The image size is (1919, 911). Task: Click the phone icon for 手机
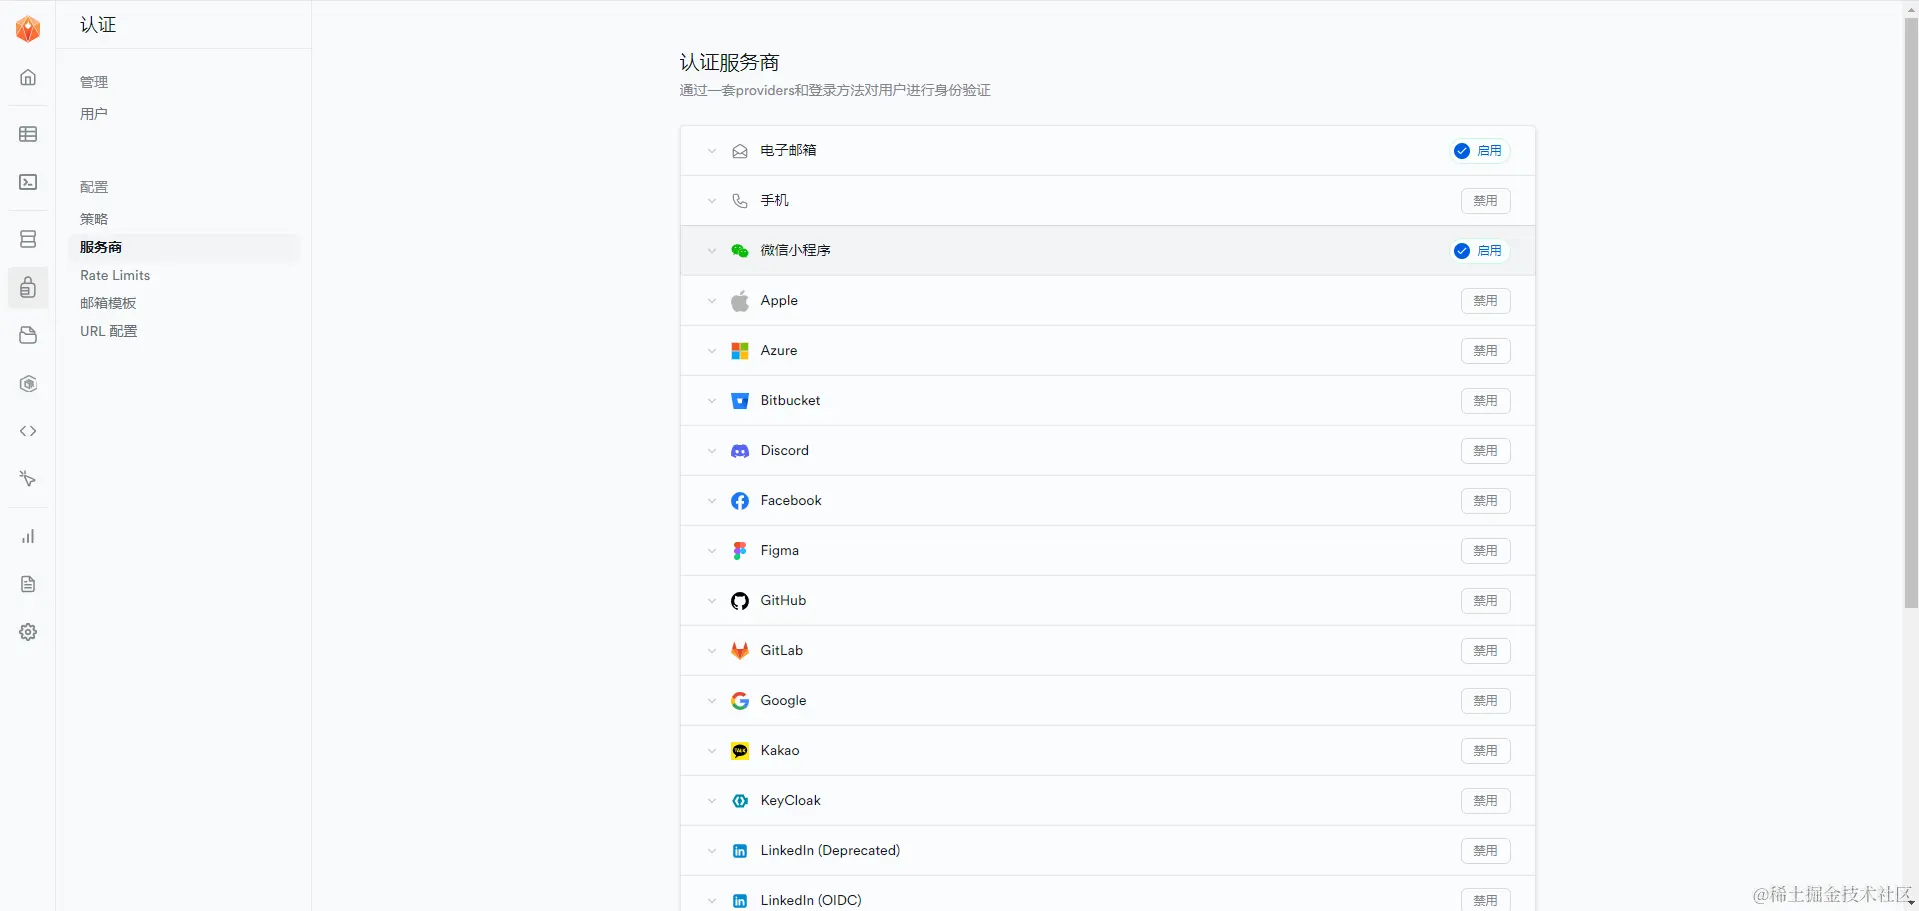[740, 201]
